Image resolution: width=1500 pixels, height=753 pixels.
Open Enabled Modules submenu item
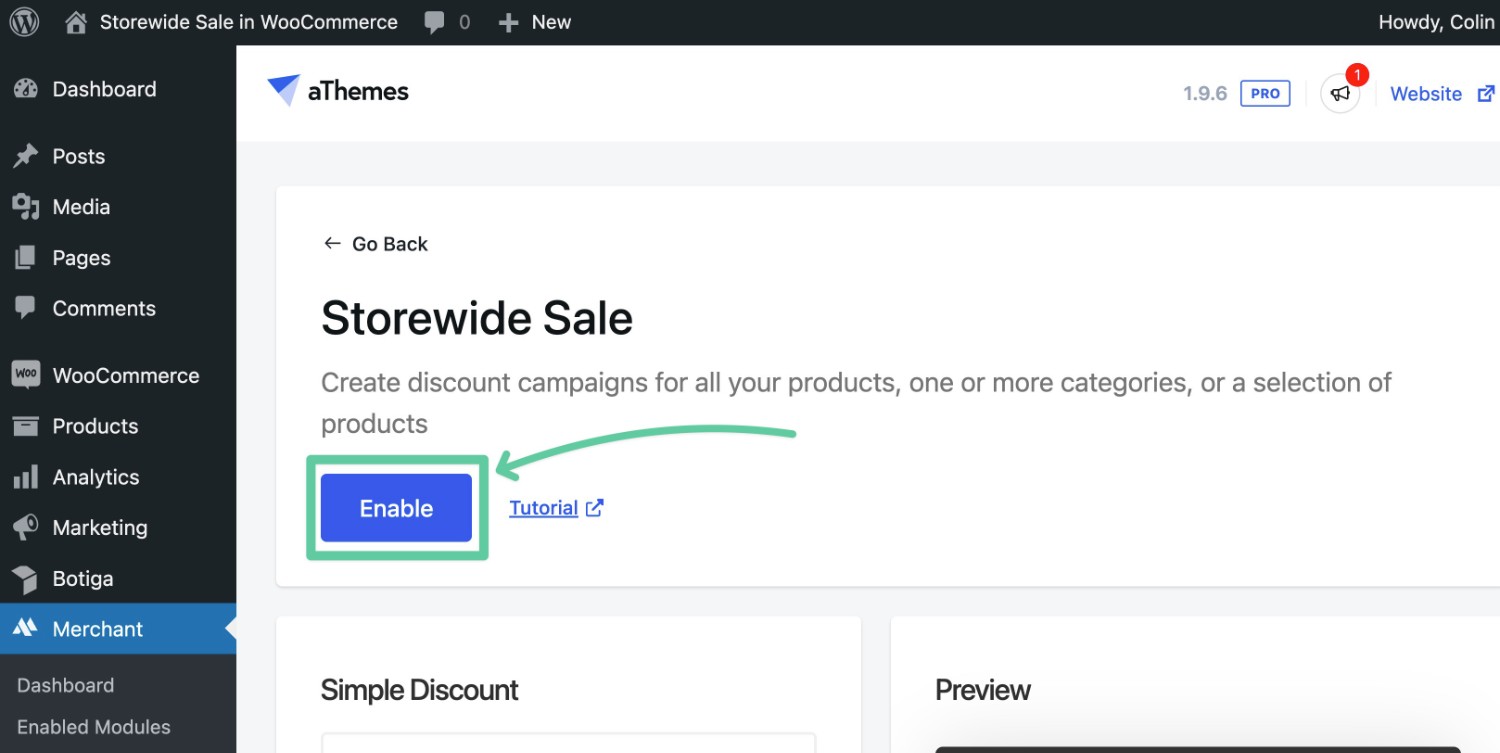(x=94, y=727)
